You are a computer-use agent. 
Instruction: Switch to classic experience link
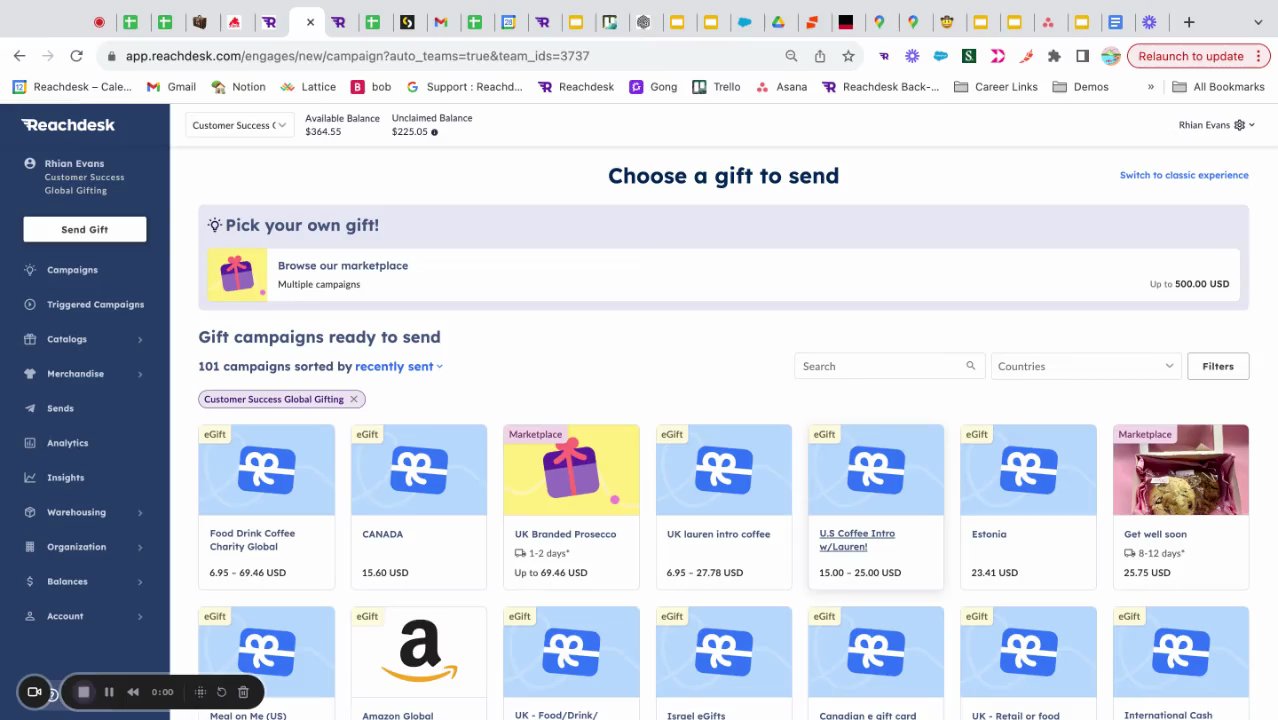pos(1184,175)
